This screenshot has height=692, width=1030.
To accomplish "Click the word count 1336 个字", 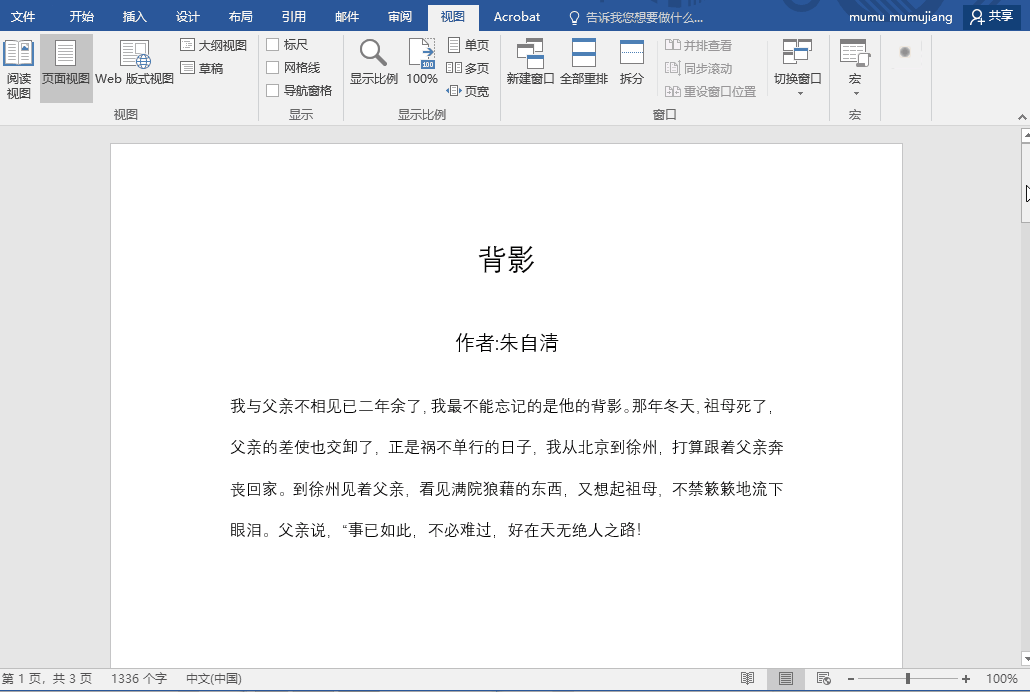I will pyautogui.click(x=139, y=678).
